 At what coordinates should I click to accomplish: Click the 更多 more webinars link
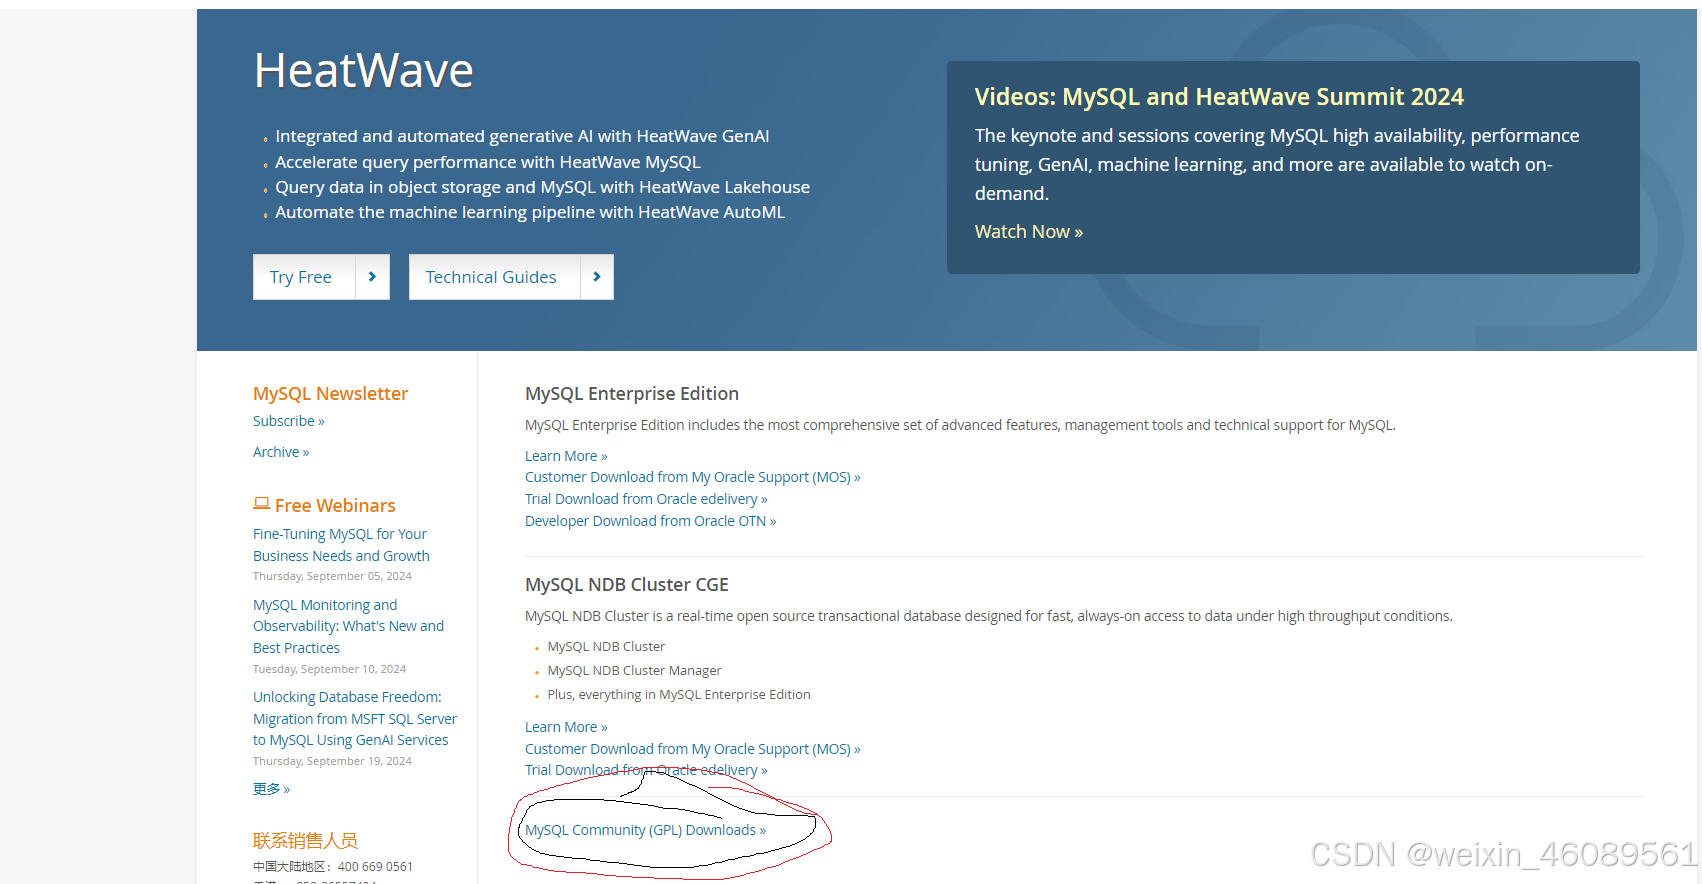(x=271, y=789)
